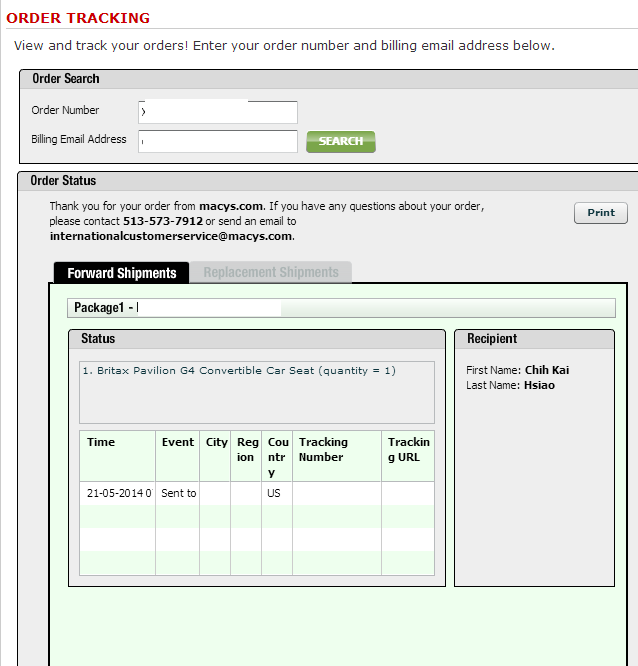Click the Tracking Number column header
The width and height of the screenshot is (638, 666).
pos(337,456)
